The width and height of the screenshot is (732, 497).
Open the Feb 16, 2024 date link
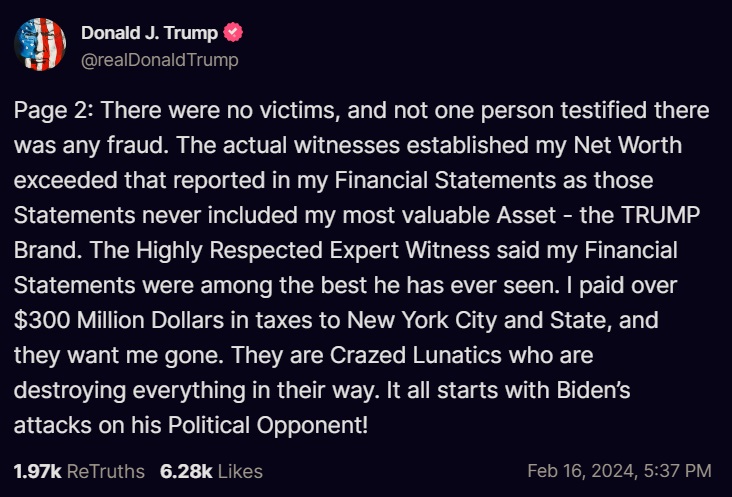(581, 471)
